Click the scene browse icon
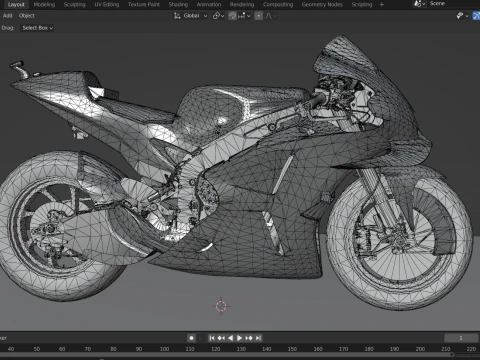Viewport: 480px width, 360px height. click(419, 4)
